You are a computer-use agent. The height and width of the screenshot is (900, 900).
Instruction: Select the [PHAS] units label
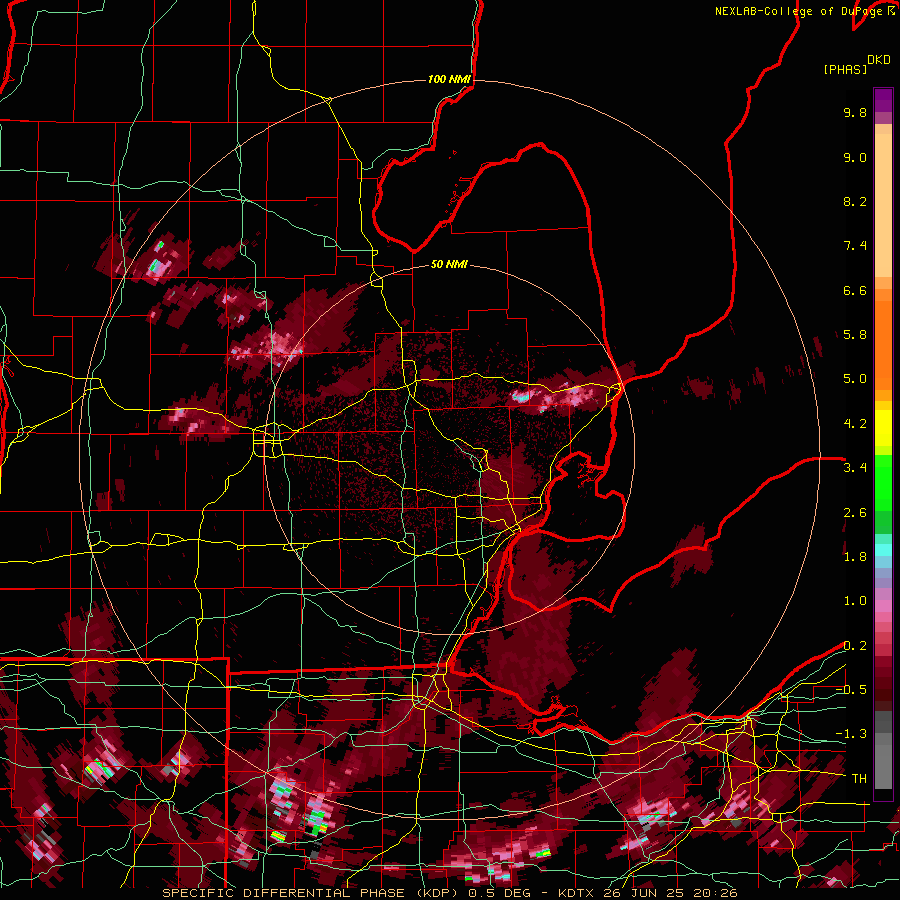(x=845, y=69)
